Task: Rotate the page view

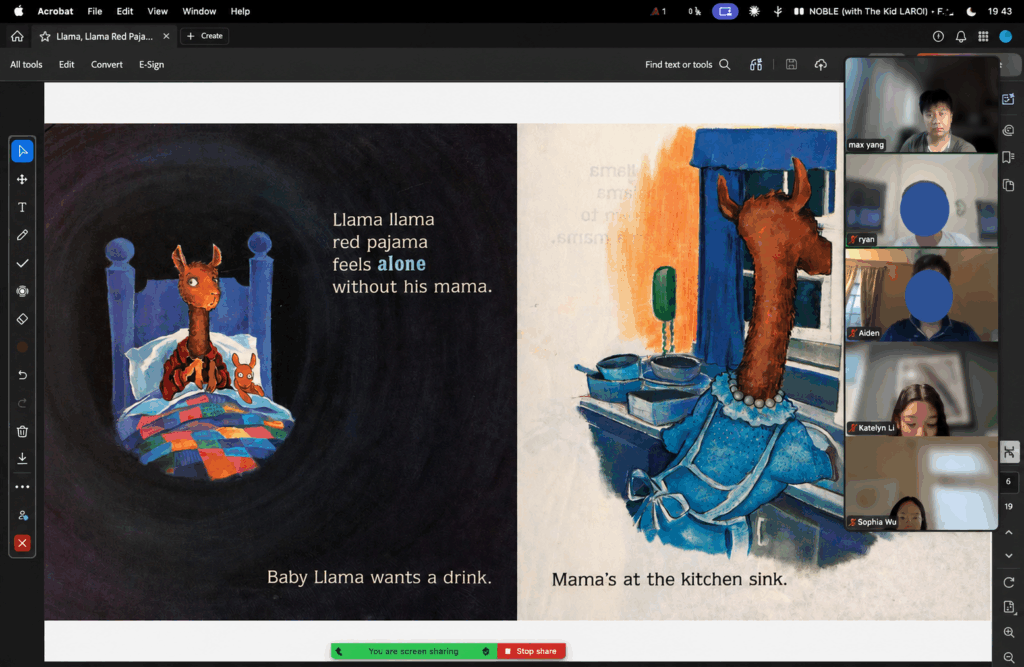Action: (x=1009, y=582)
